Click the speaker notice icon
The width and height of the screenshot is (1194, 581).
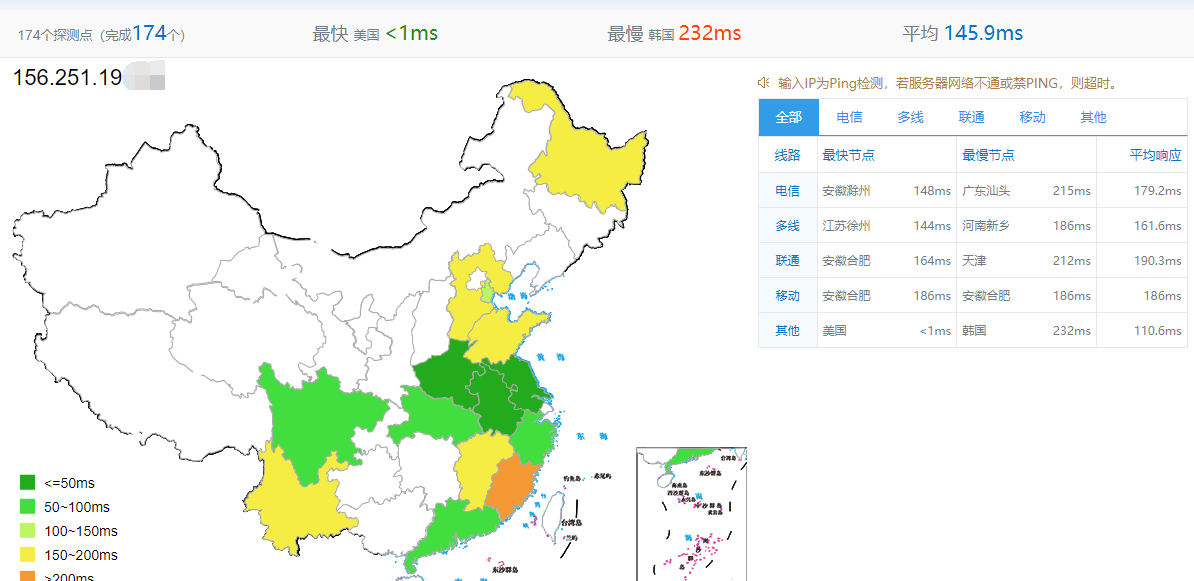763,82
